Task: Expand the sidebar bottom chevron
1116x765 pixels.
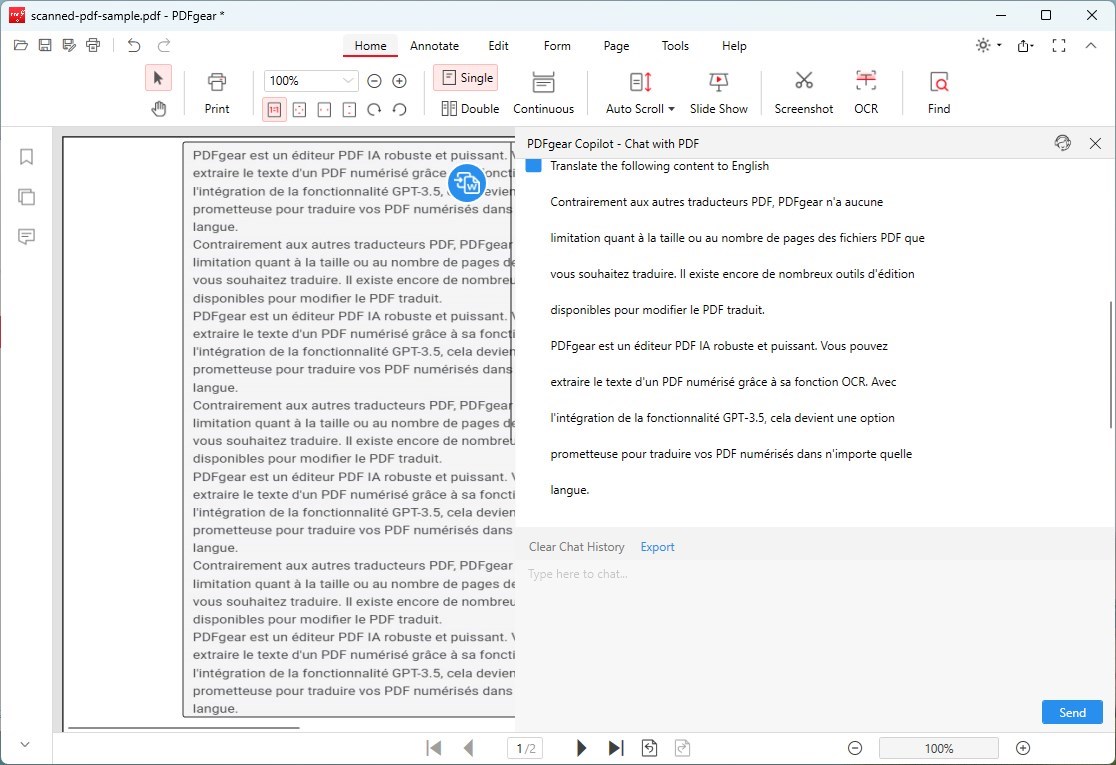Action: click(x=25, y=744)
